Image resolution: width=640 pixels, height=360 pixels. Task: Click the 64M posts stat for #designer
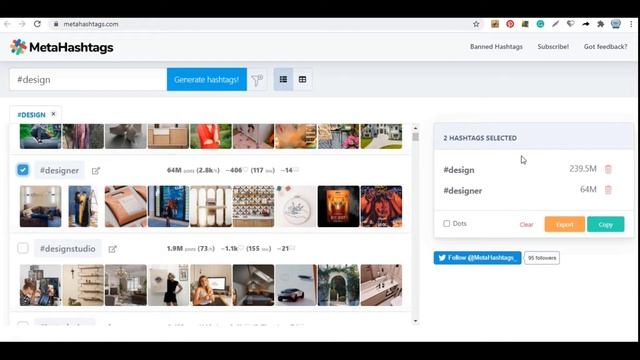point(181,170)
